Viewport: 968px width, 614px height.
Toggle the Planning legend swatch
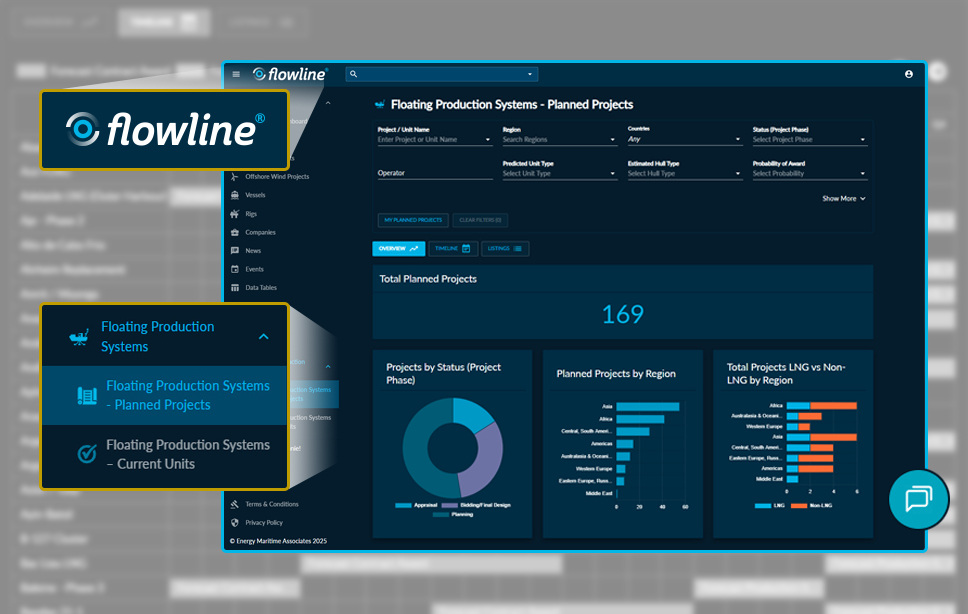(x=441, y=515)
